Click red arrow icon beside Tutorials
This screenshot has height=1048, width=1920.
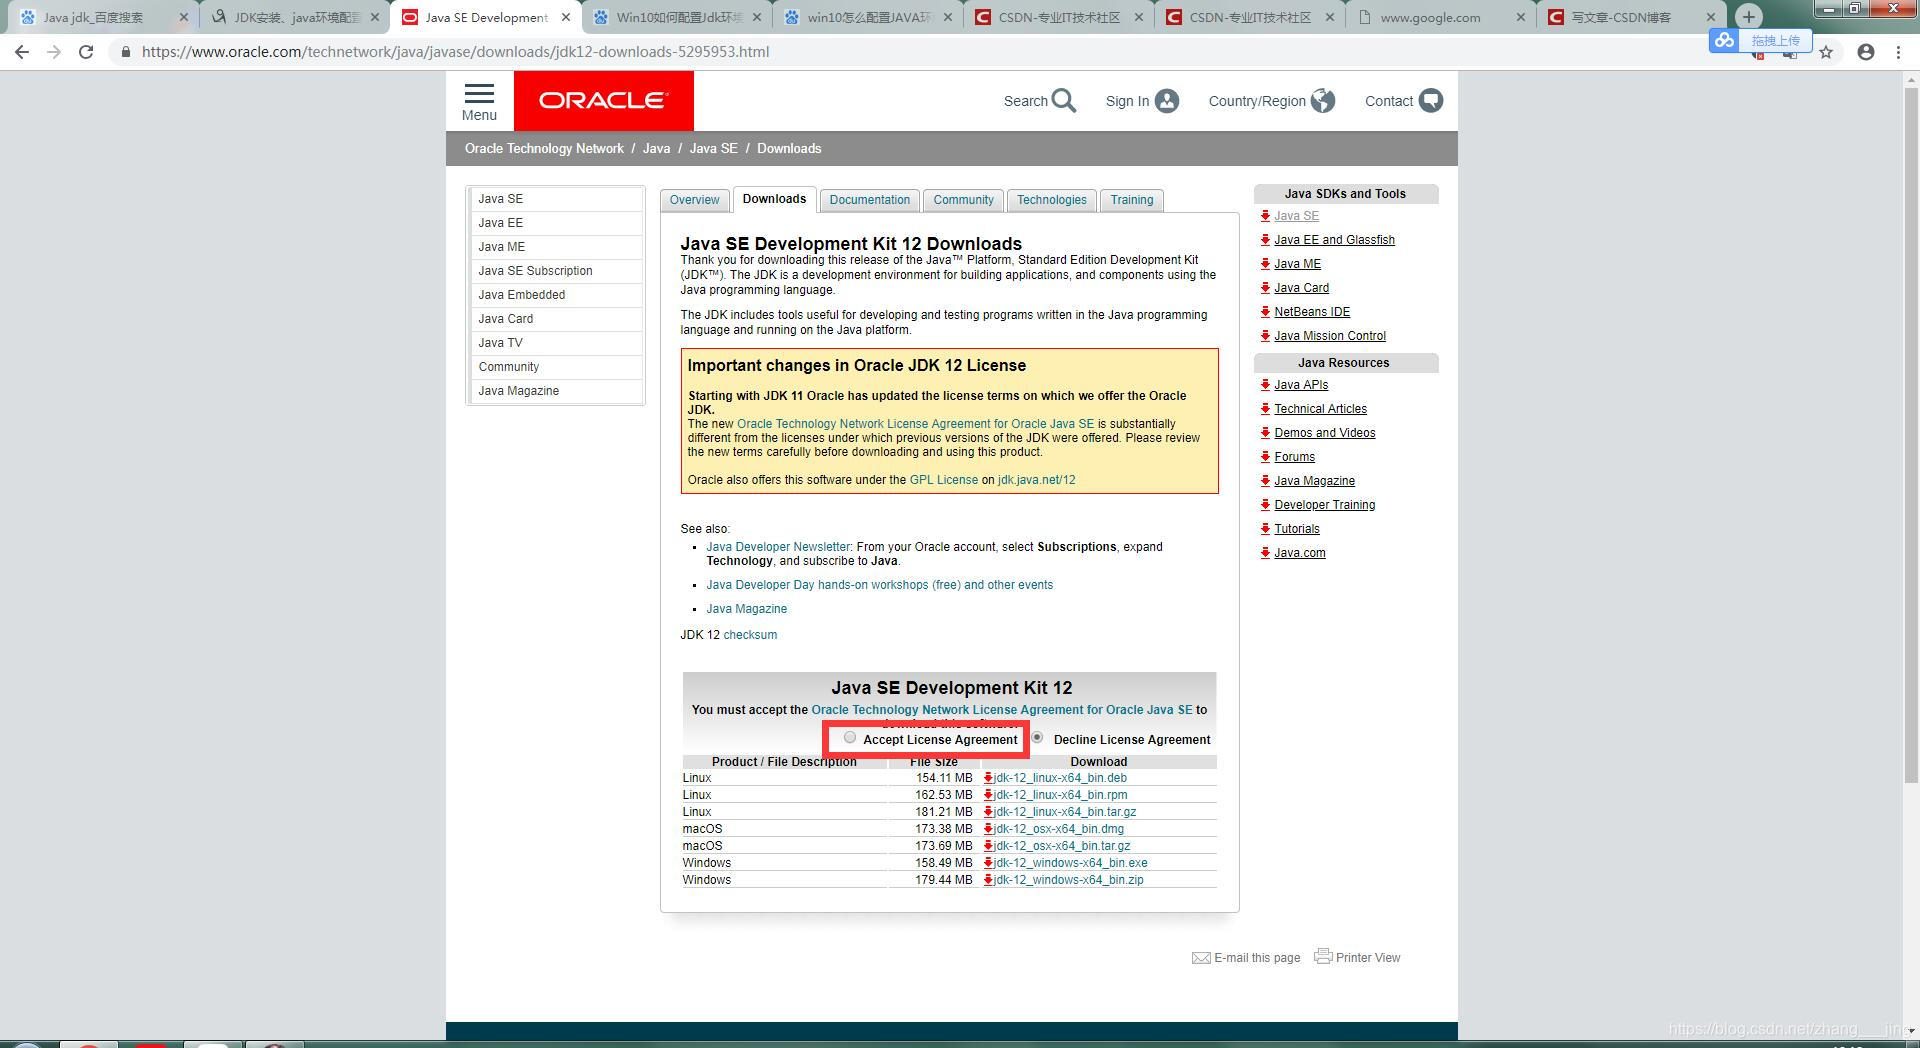coord(1265,529)
